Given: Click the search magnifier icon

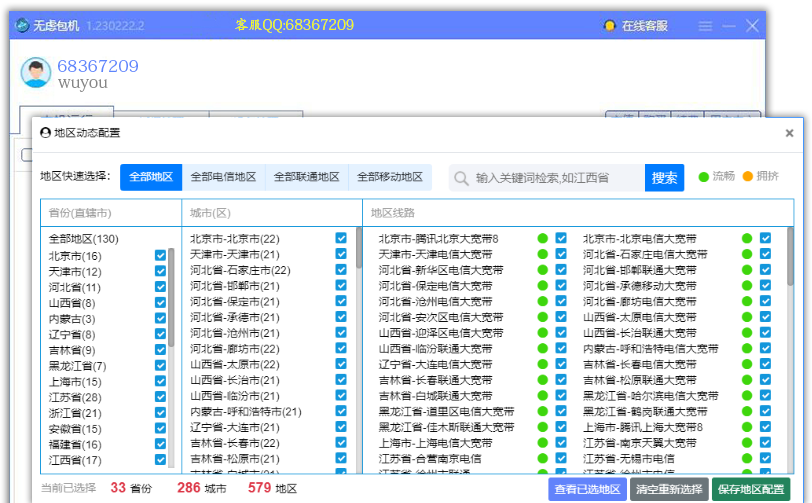Looking at the screenshot, I should click(462, 178).
